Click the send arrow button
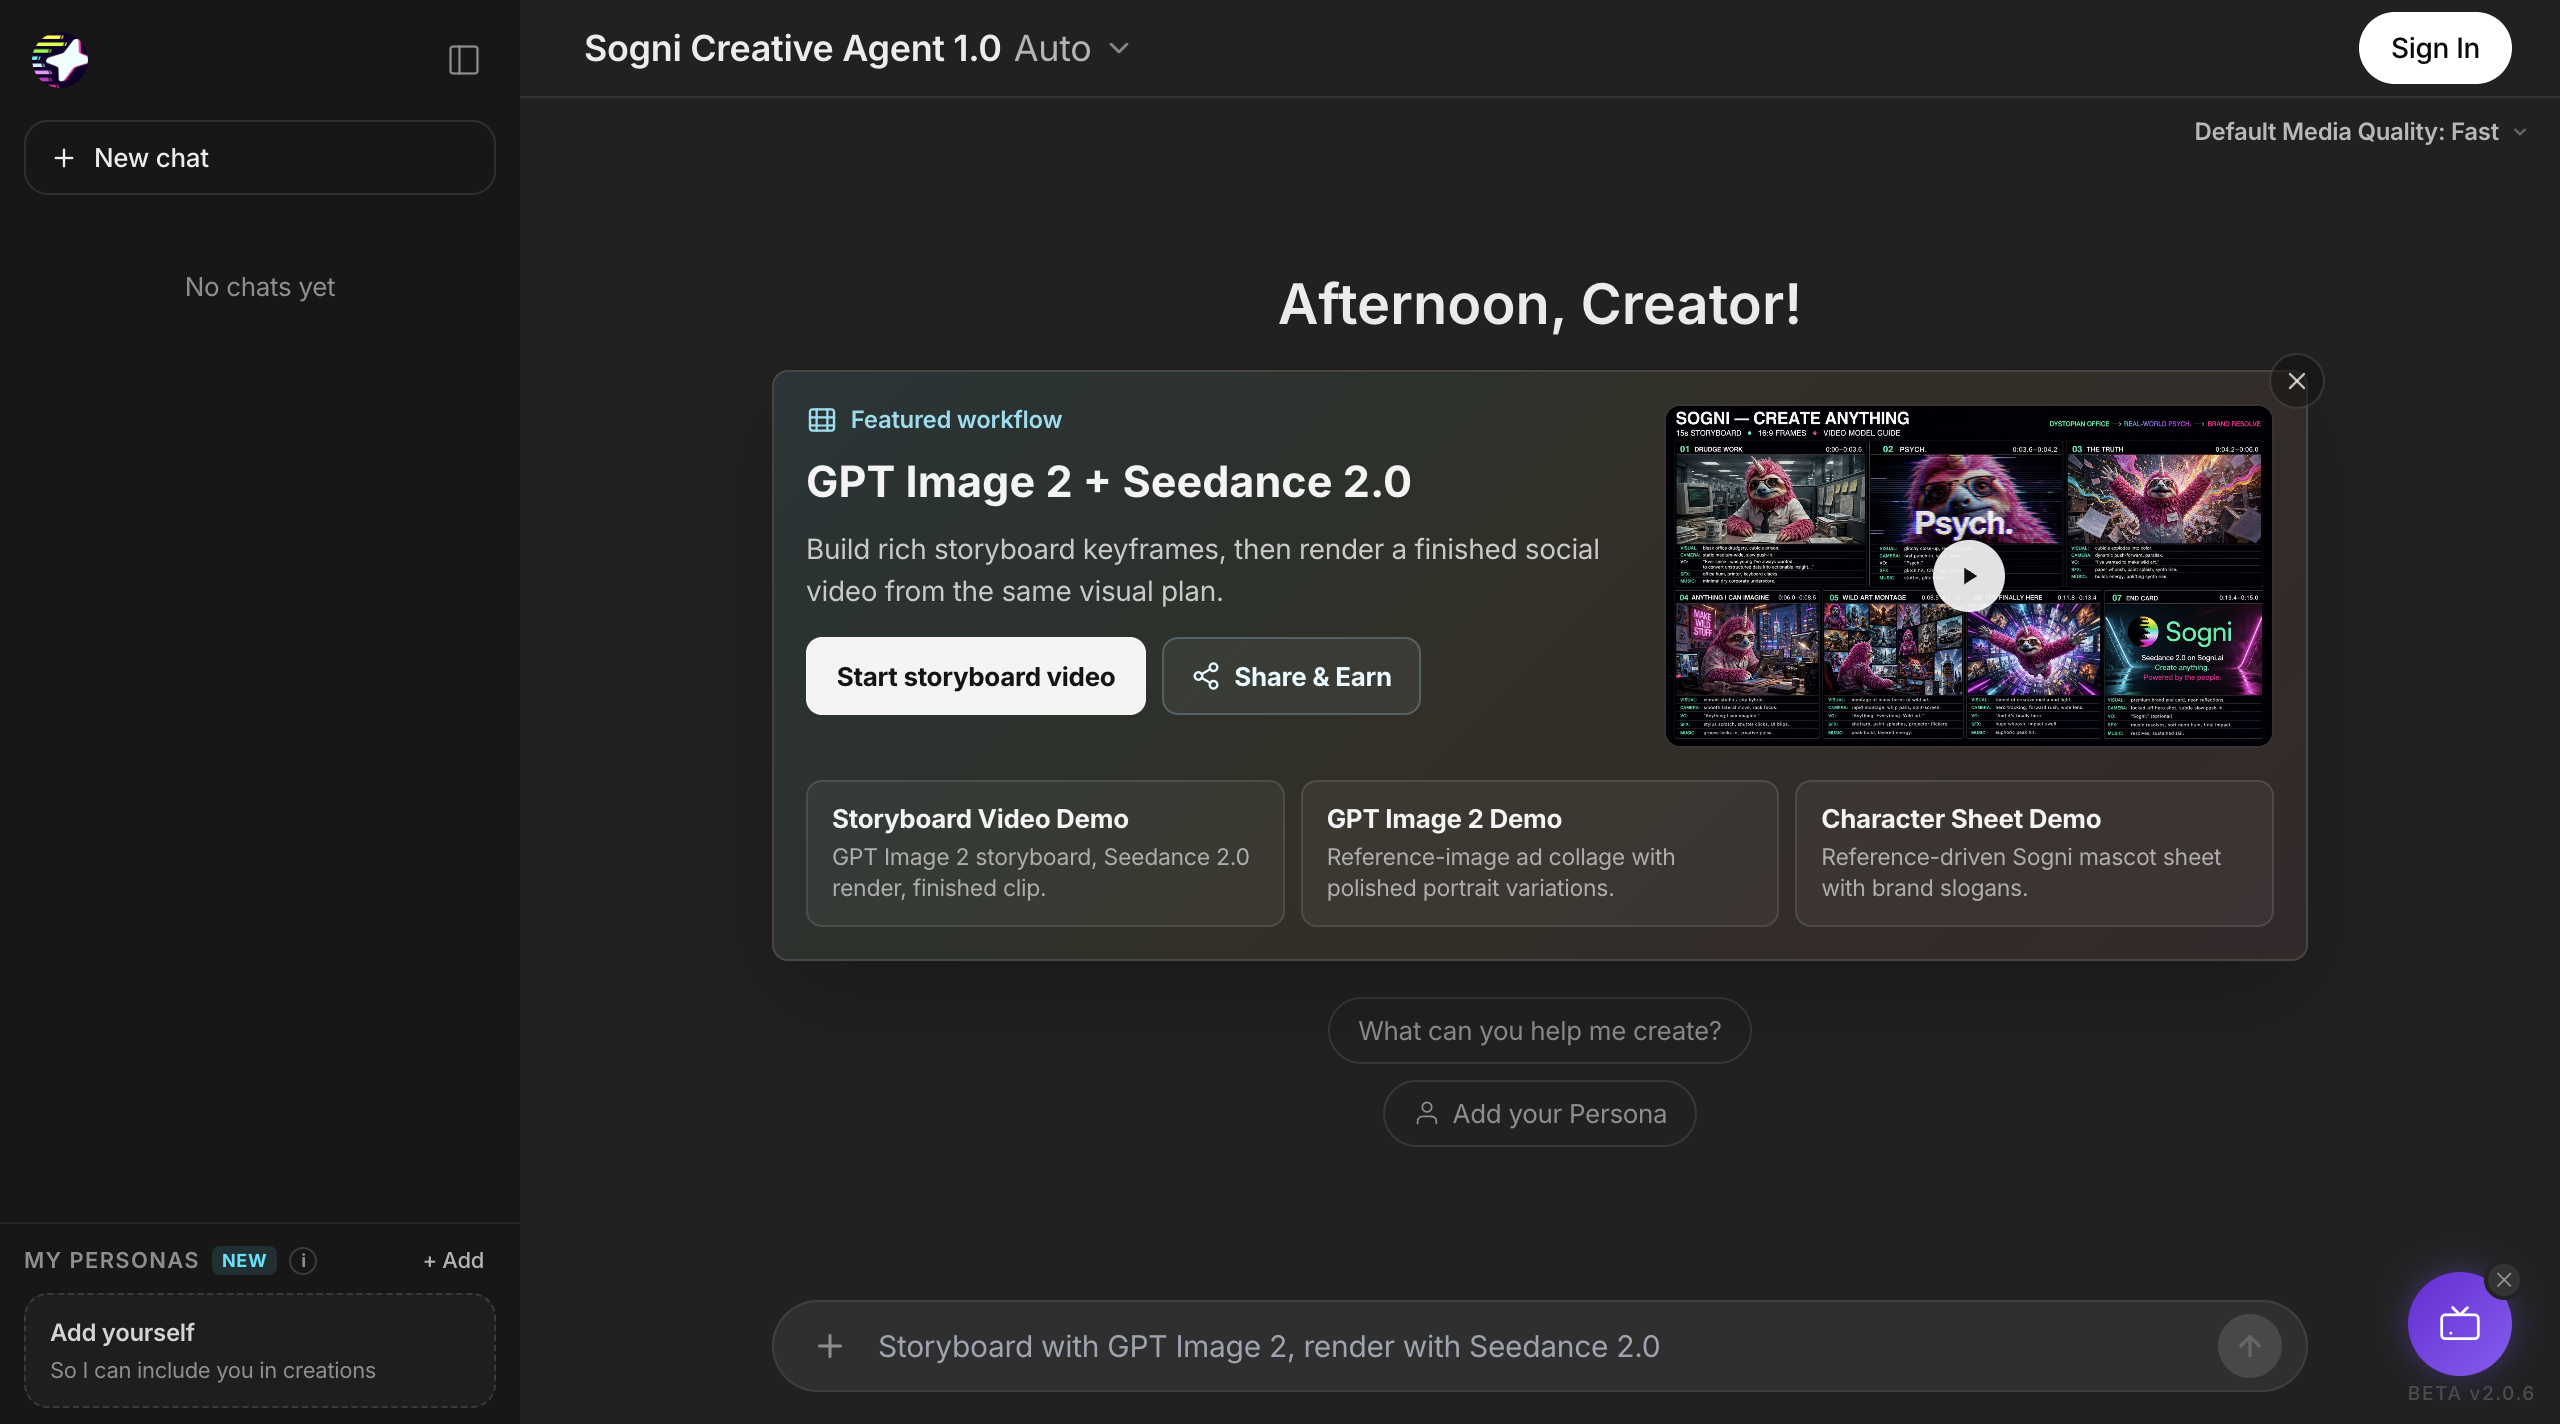2560x1424 pixels. click(x=2250, y=1346)
